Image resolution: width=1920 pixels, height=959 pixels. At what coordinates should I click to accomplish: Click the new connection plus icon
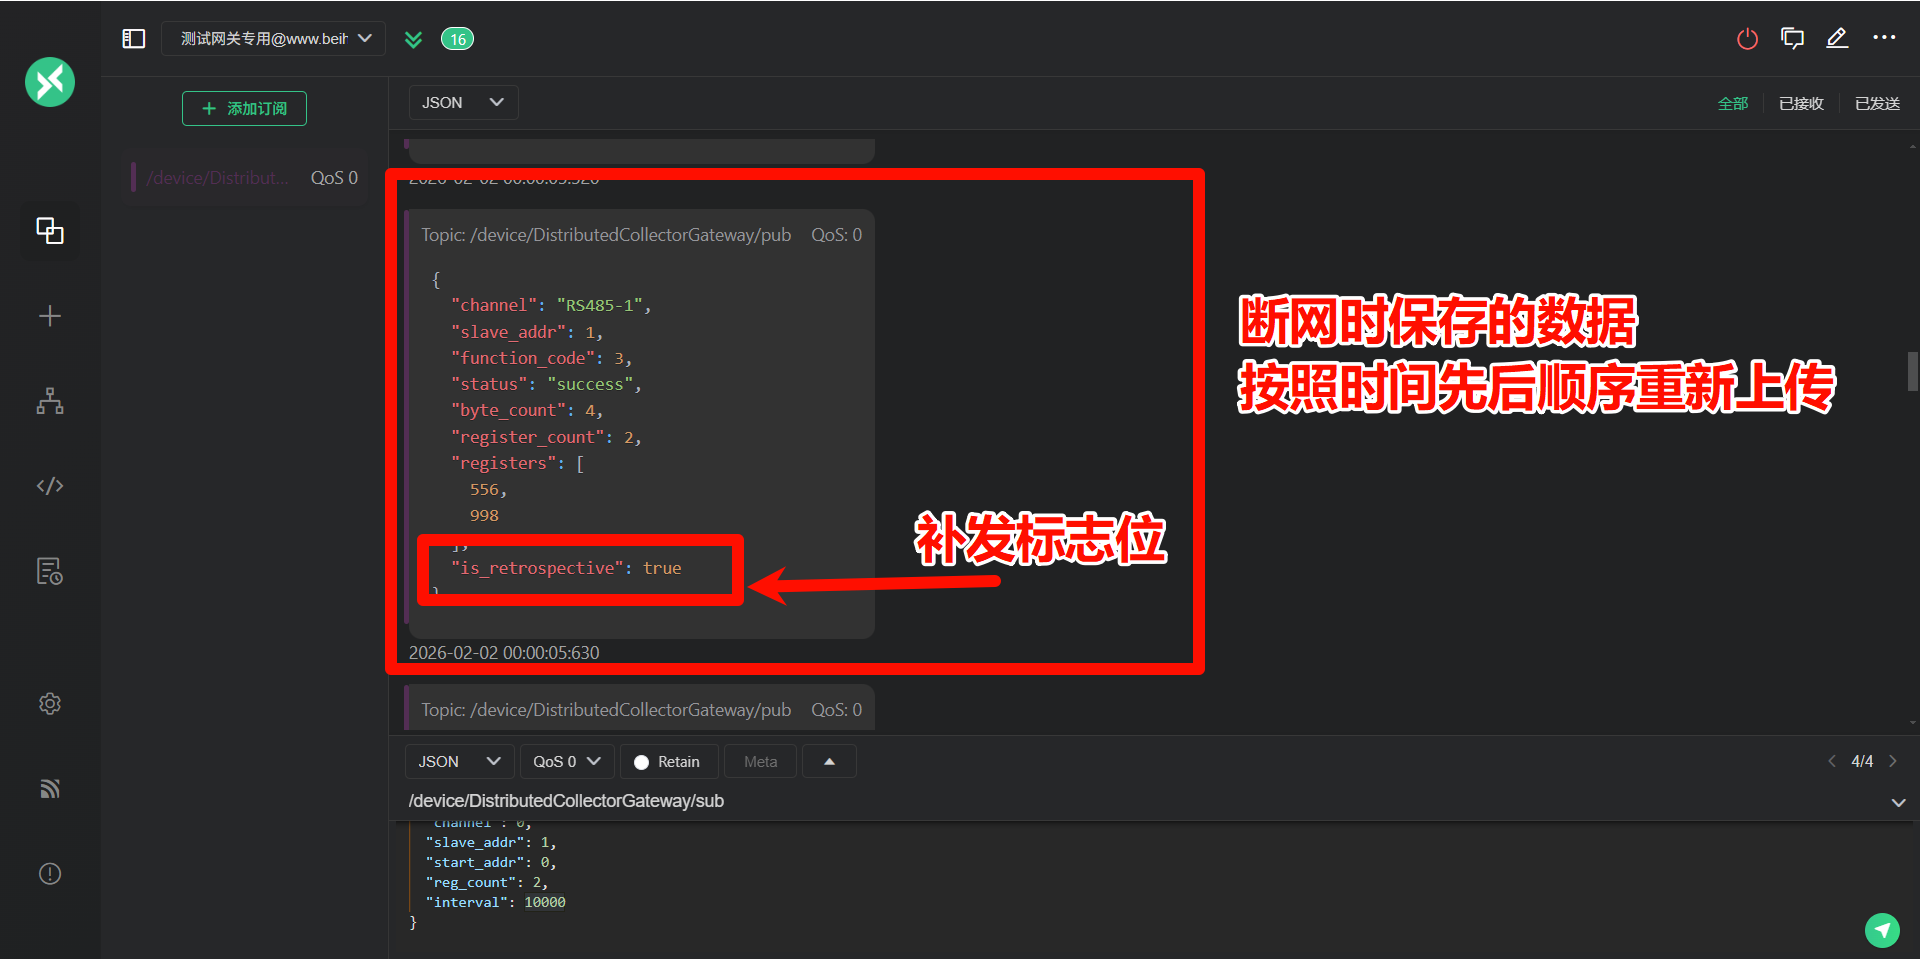pyautogui.click(x=50, y=316)
